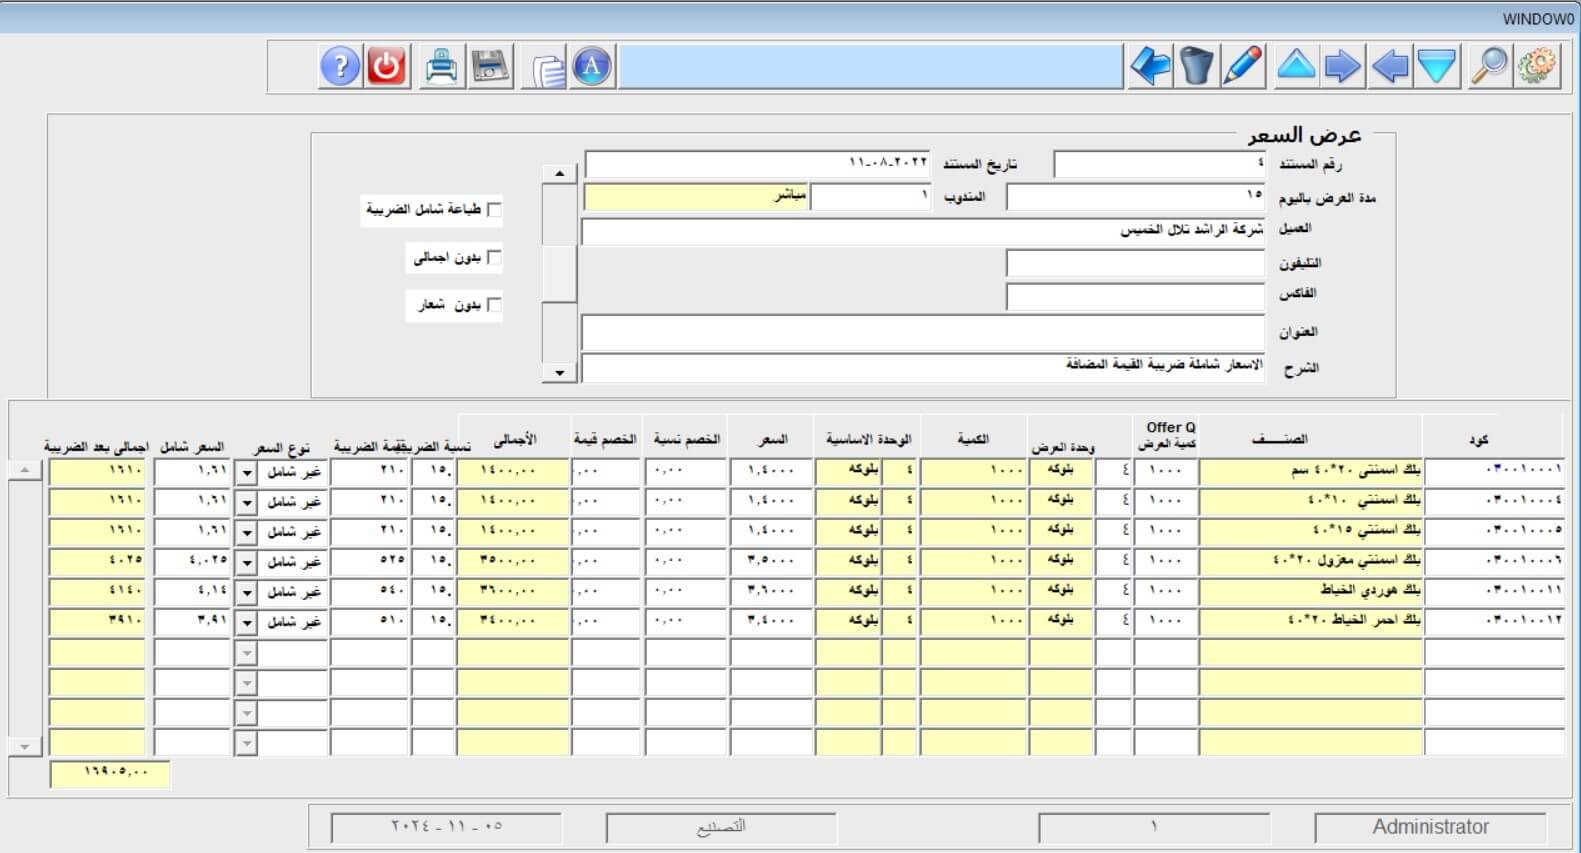
Task: Click the التليفون telephone input field
Action: pyautogui.click(x=1135, y=264)
